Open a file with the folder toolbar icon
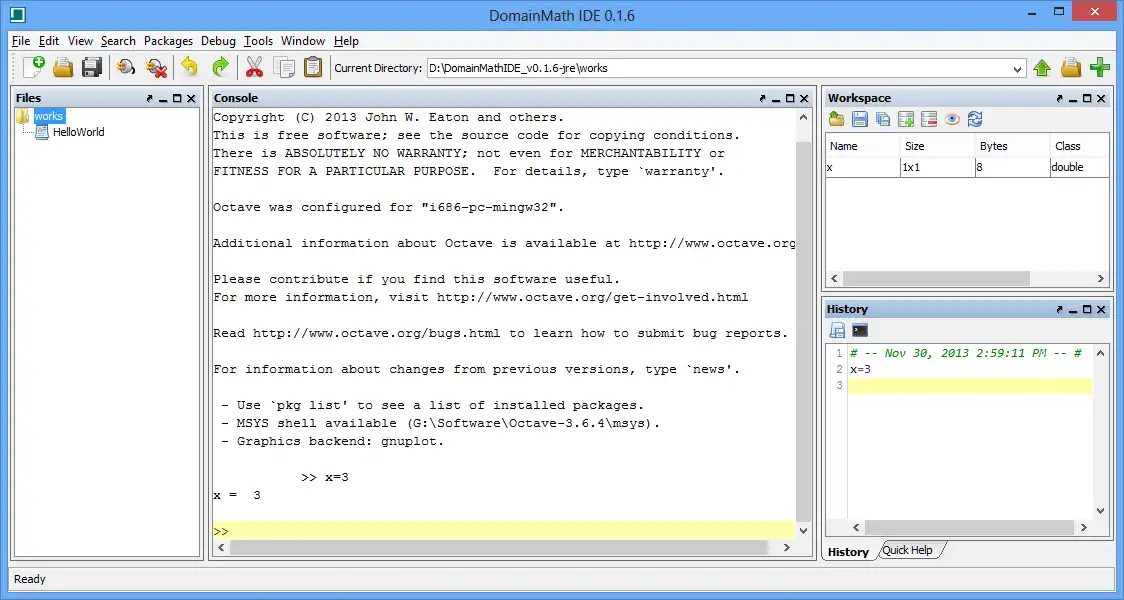 coord(63,68)
